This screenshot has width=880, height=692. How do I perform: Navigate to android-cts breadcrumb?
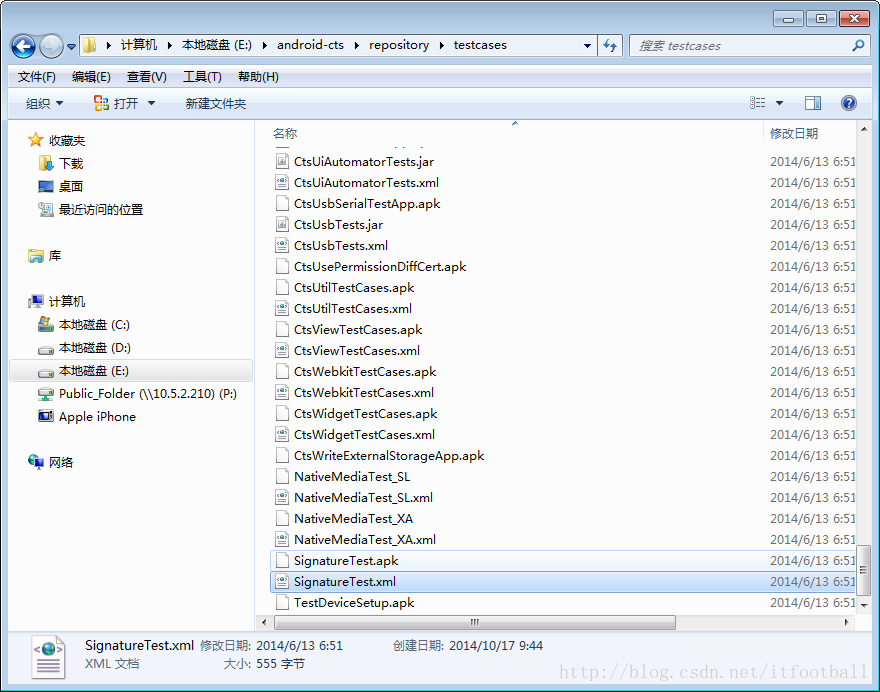point(310,45)
